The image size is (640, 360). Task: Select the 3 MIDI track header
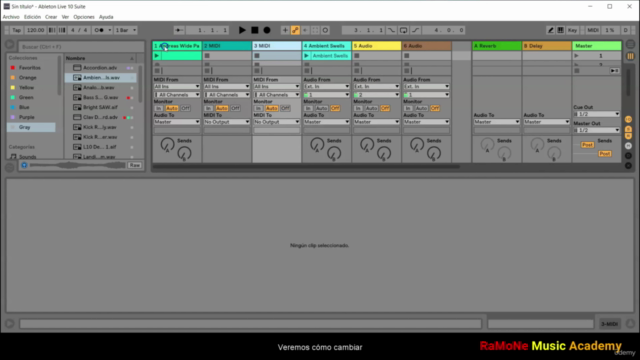tap(277, 46)
